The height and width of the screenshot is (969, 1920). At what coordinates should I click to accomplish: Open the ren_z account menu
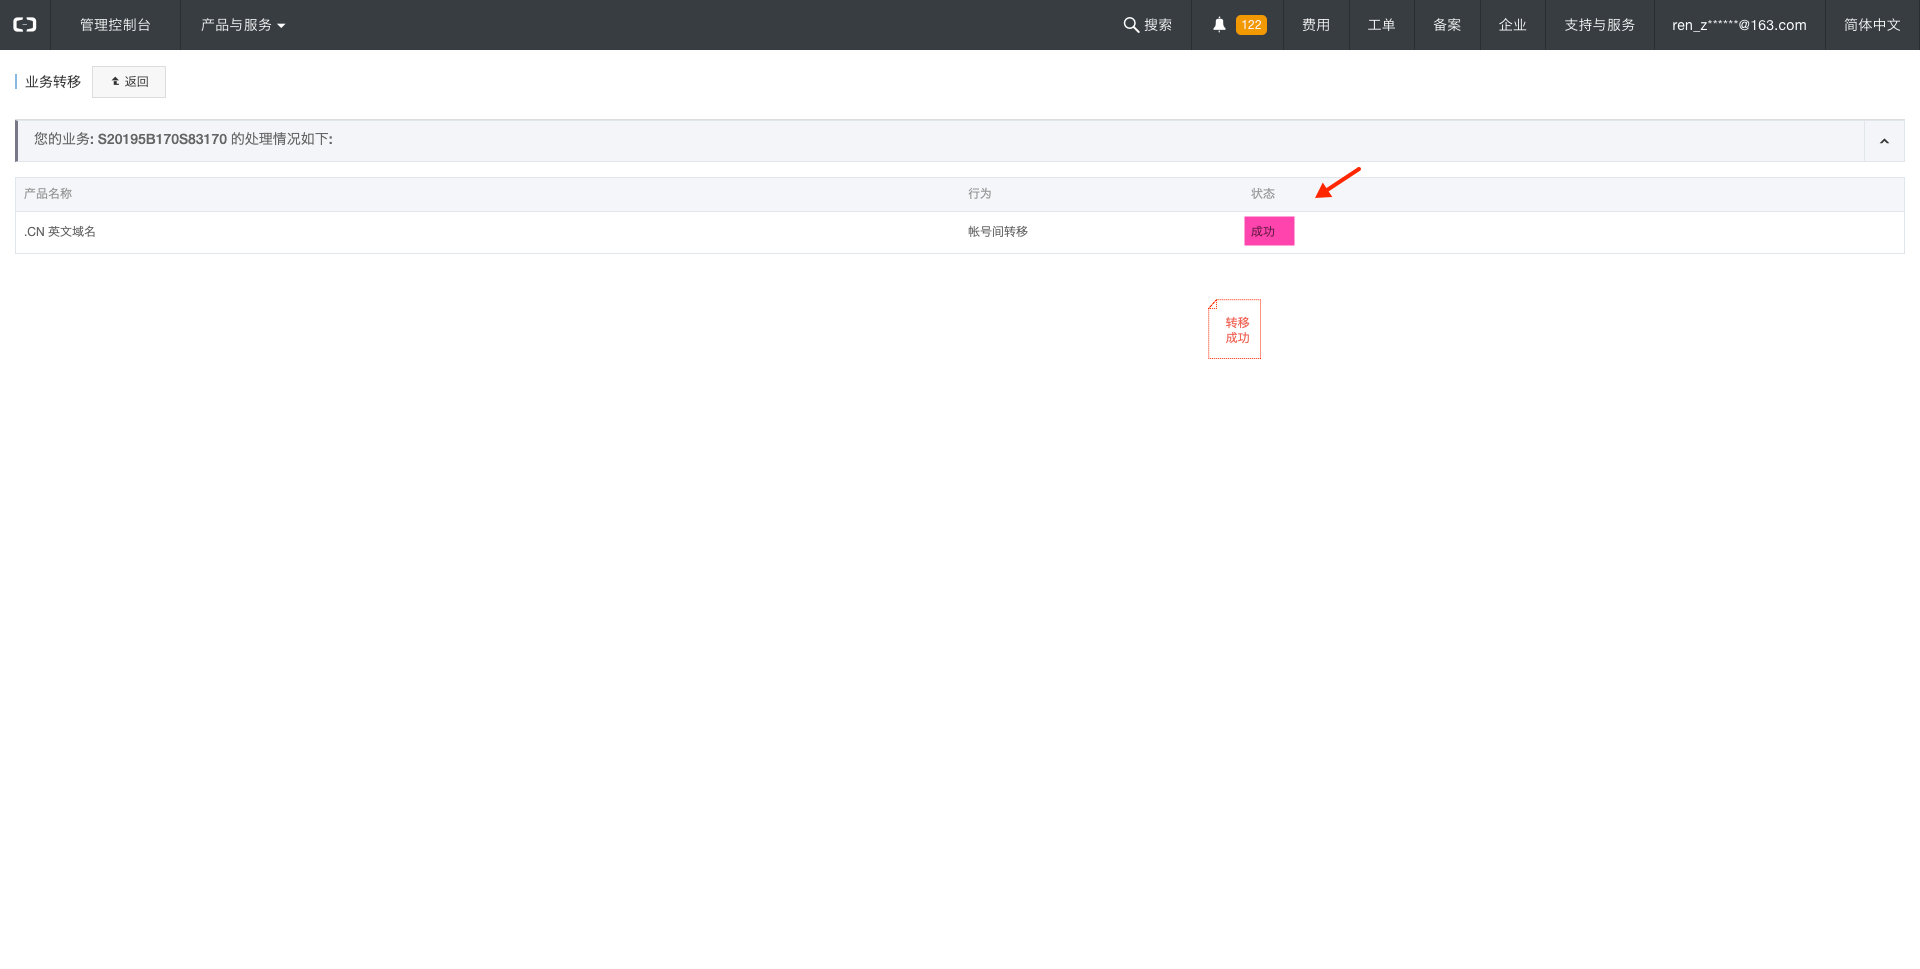(1739, 25)
